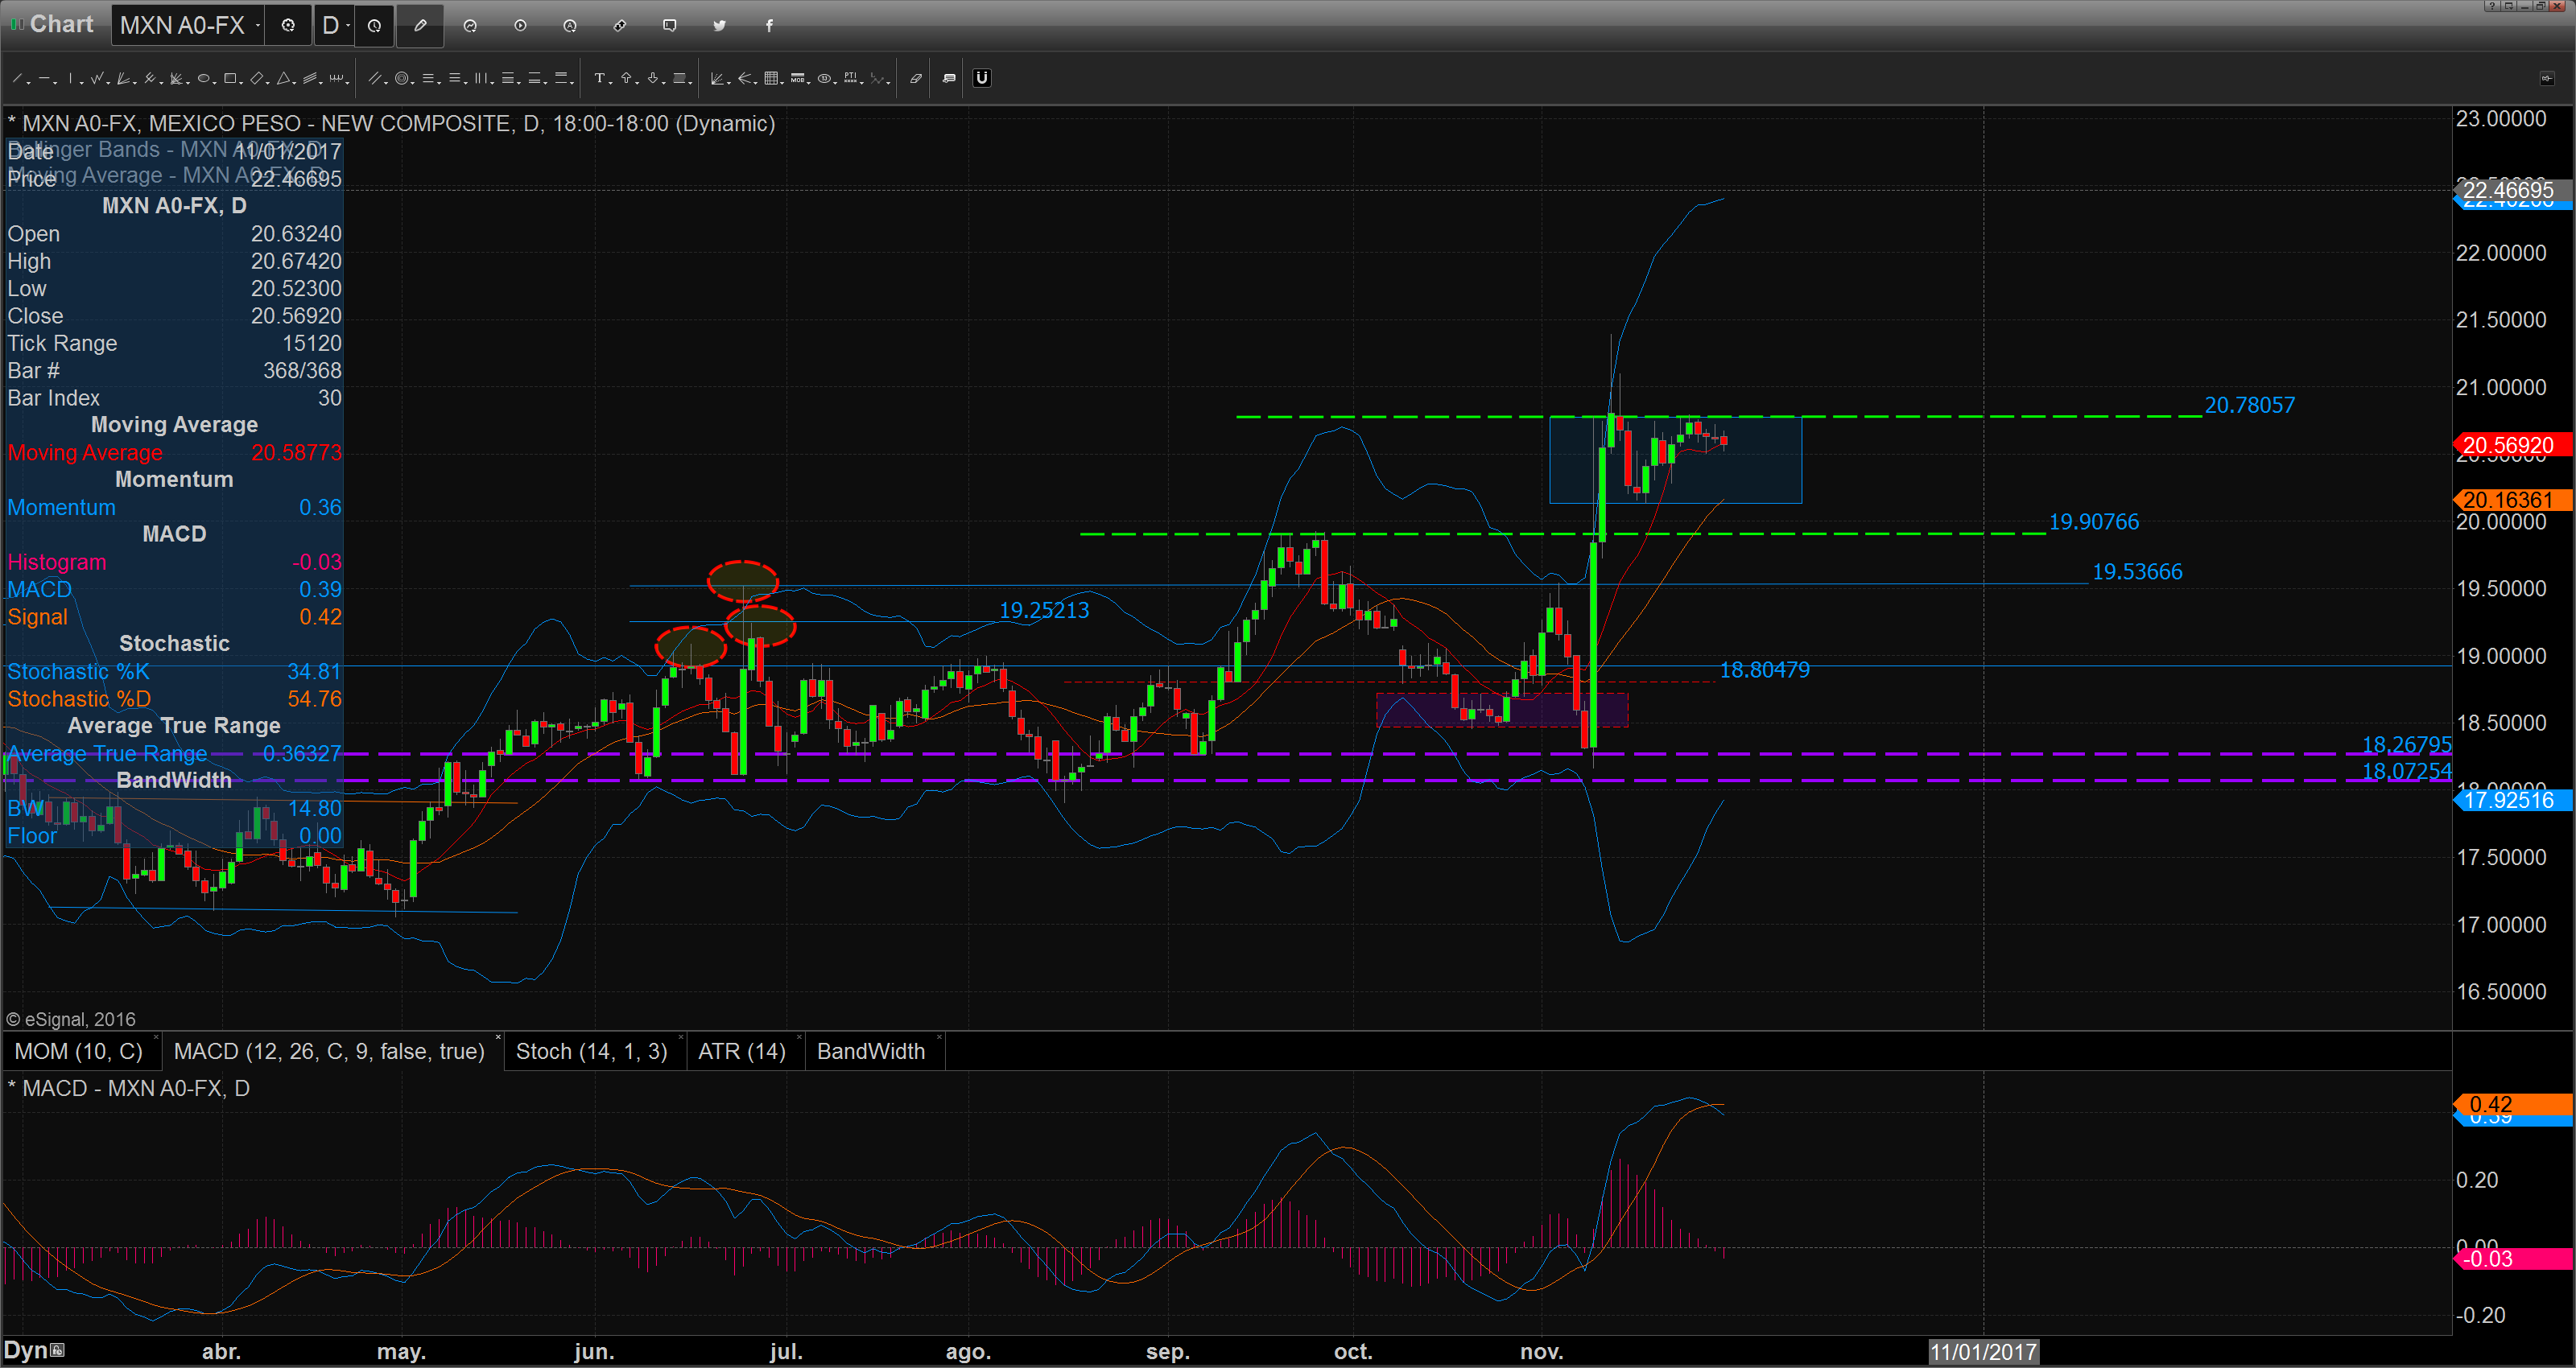The height and width of the screenshot is (1368, 2576).
Task: Click the 19.90766 level label
Action: click(2094, 522)
